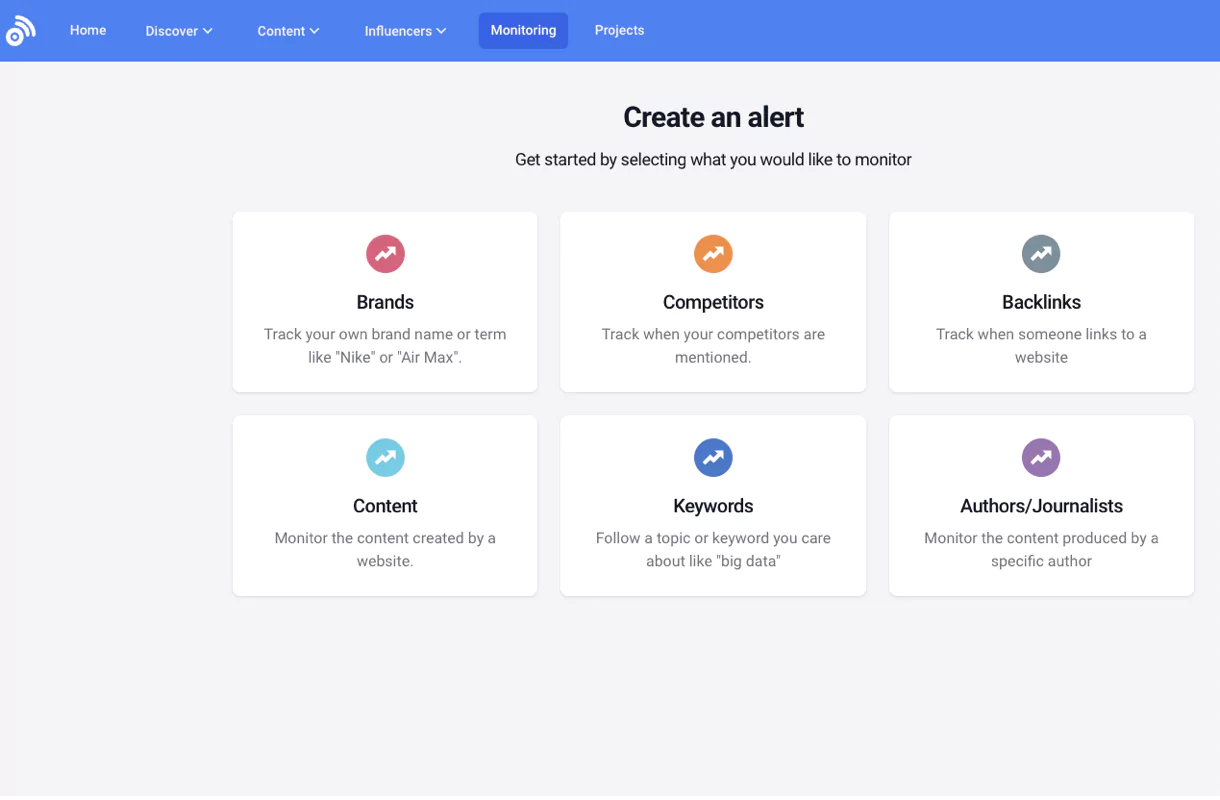The width and height of the screenshot is (1220, 800).
Task: Create a Brands alert card
Action: (385, 301)
